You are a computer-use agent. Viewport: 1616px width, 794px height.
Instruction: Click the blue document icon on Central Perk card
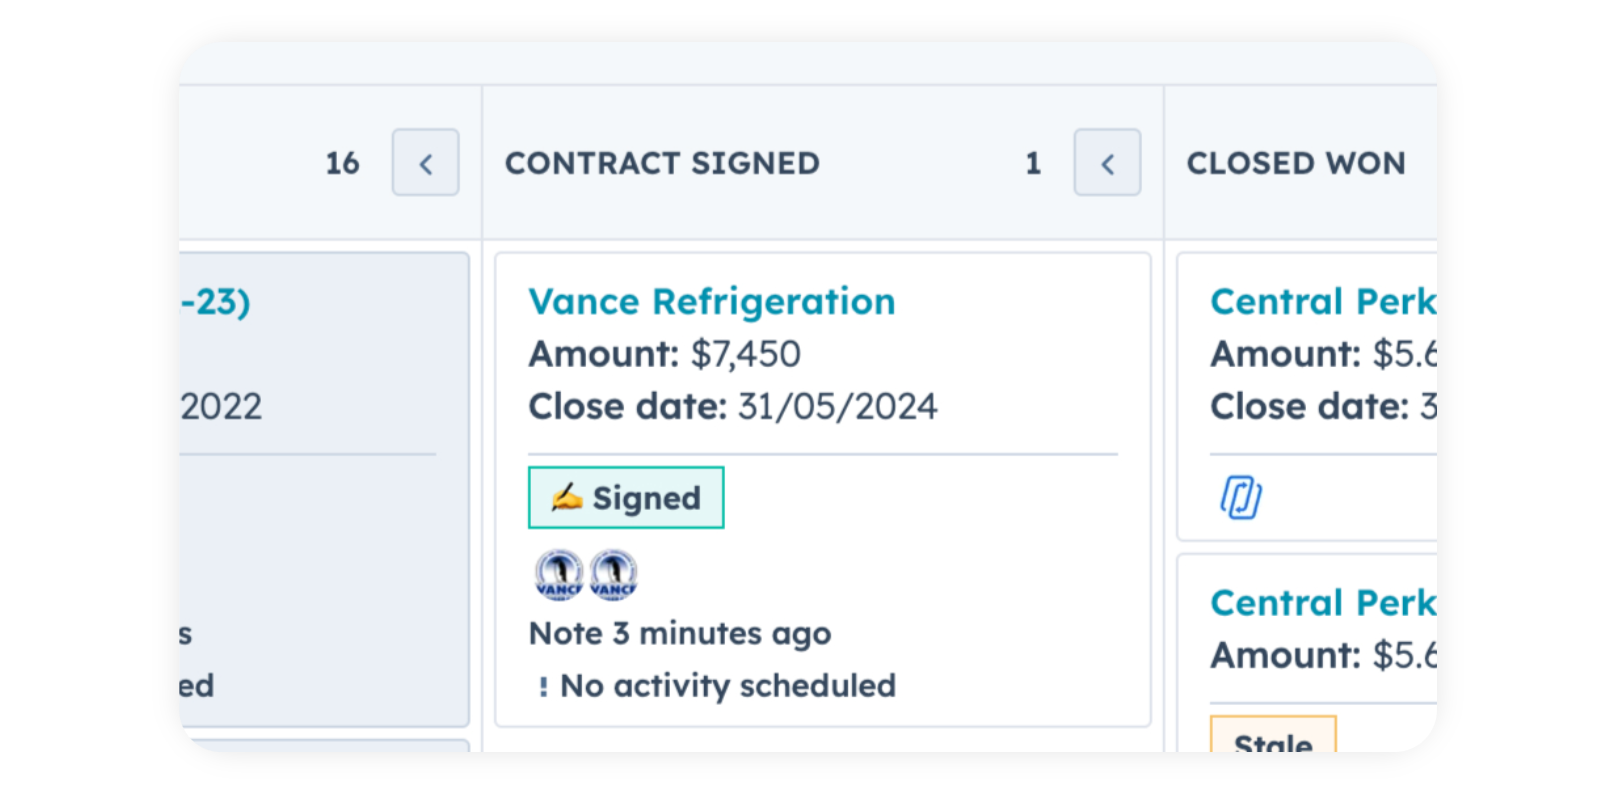click(x=1240, y=497)
